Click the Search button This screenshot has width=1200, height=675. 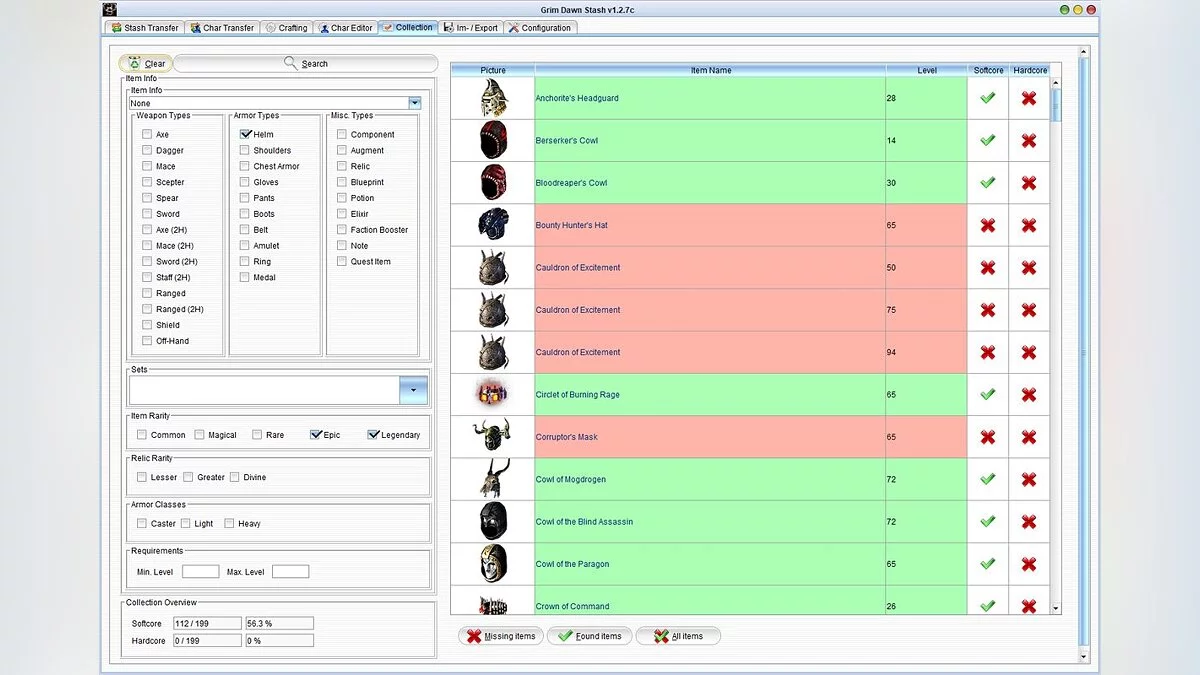coord(306,63)
